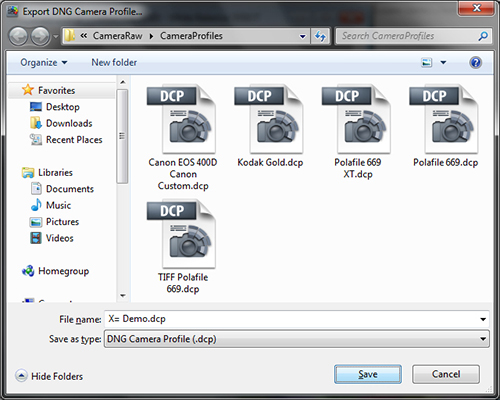This screenshot has width=500, height=400.
Task: Click the Back navigation arrow
Action: 18,36
